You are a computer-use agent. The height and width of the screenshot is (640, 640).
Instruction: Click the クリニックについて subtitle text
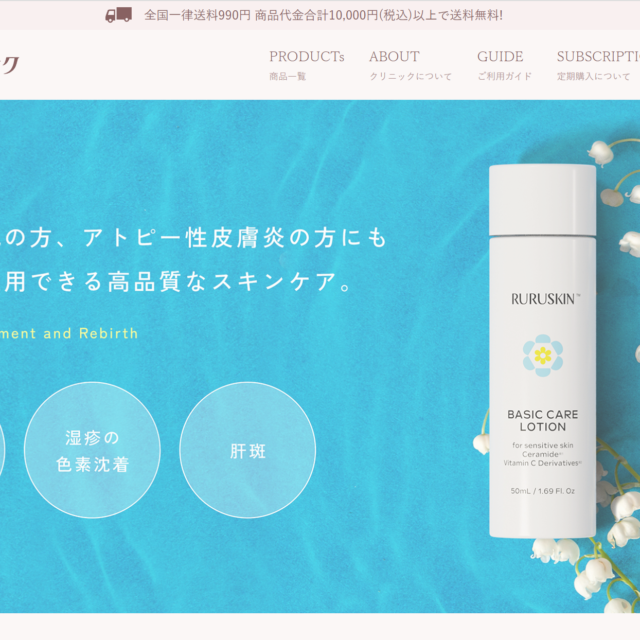pyautogui.click(x=411, y=76)
